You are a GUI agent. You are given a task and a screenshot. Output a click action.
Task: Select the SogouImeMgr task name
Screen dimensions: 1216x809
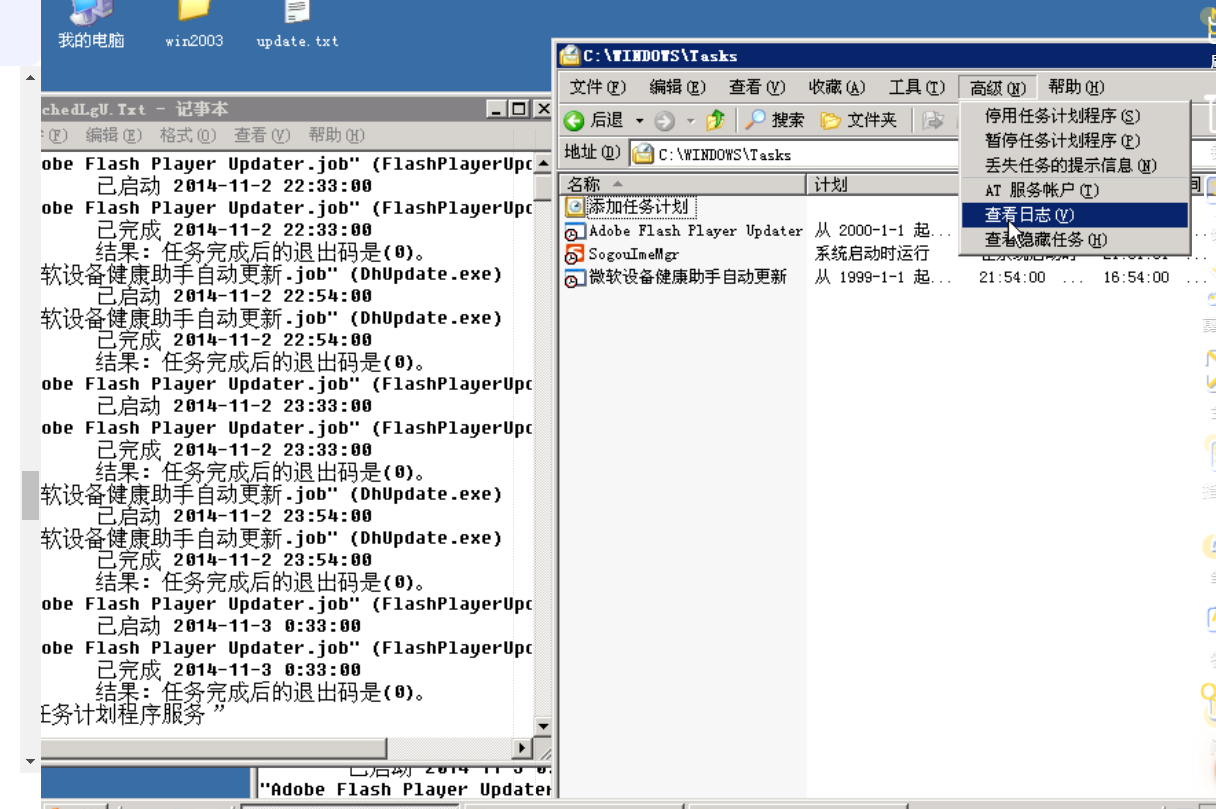pos(633,254)
